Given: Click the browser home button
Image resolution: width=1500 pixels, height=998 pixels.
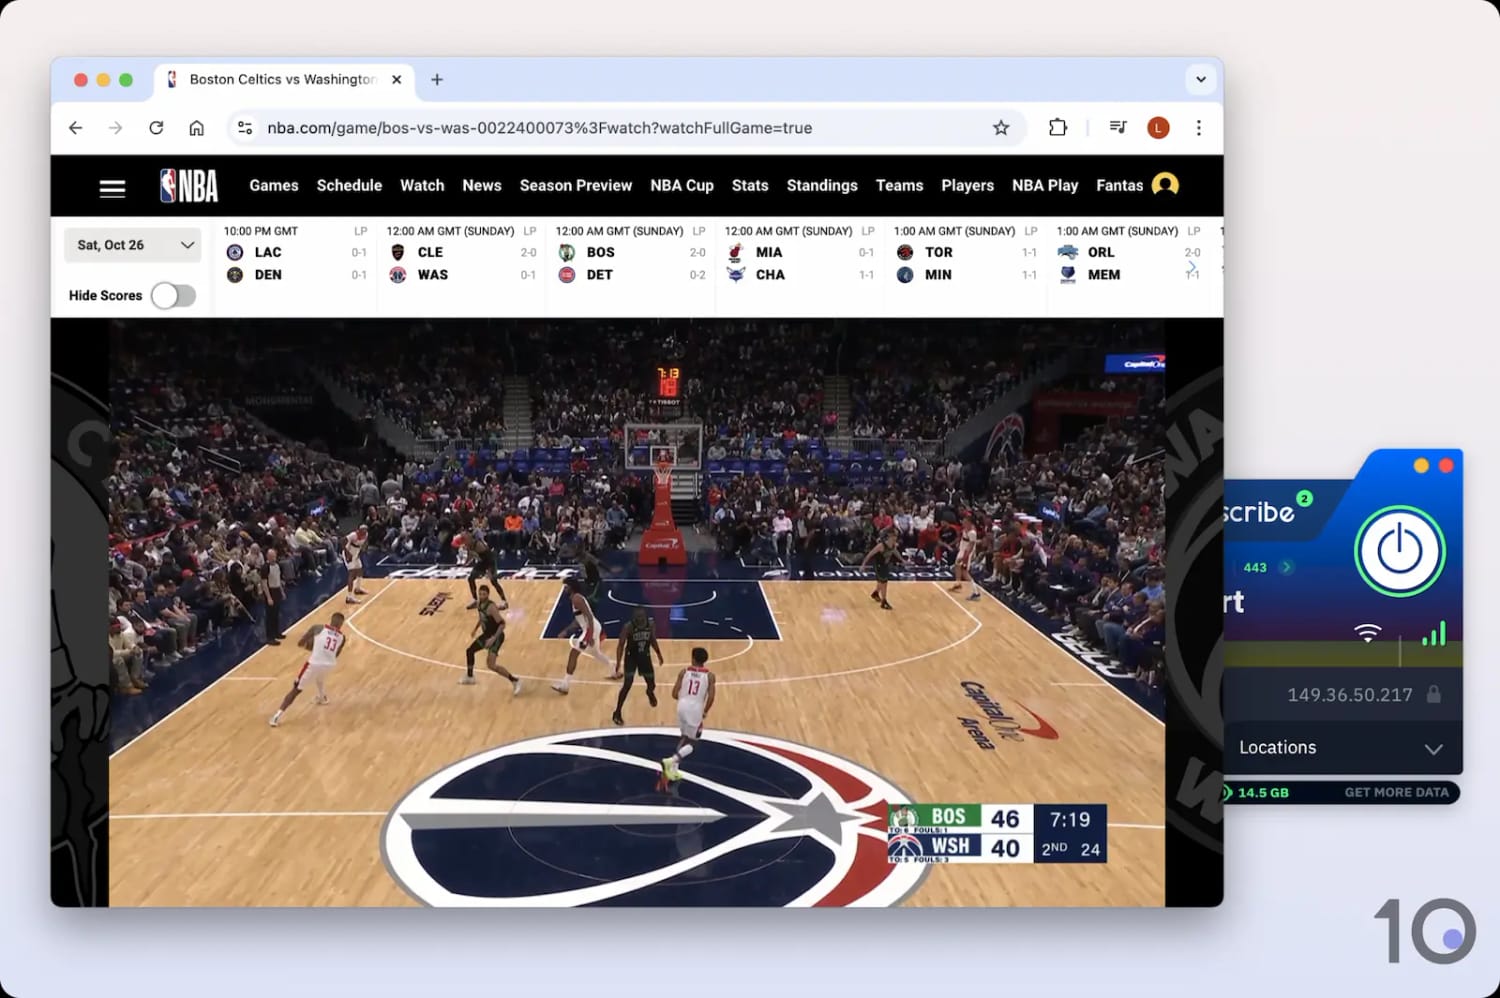Looking at the screenshot, I should pos(196,128).
